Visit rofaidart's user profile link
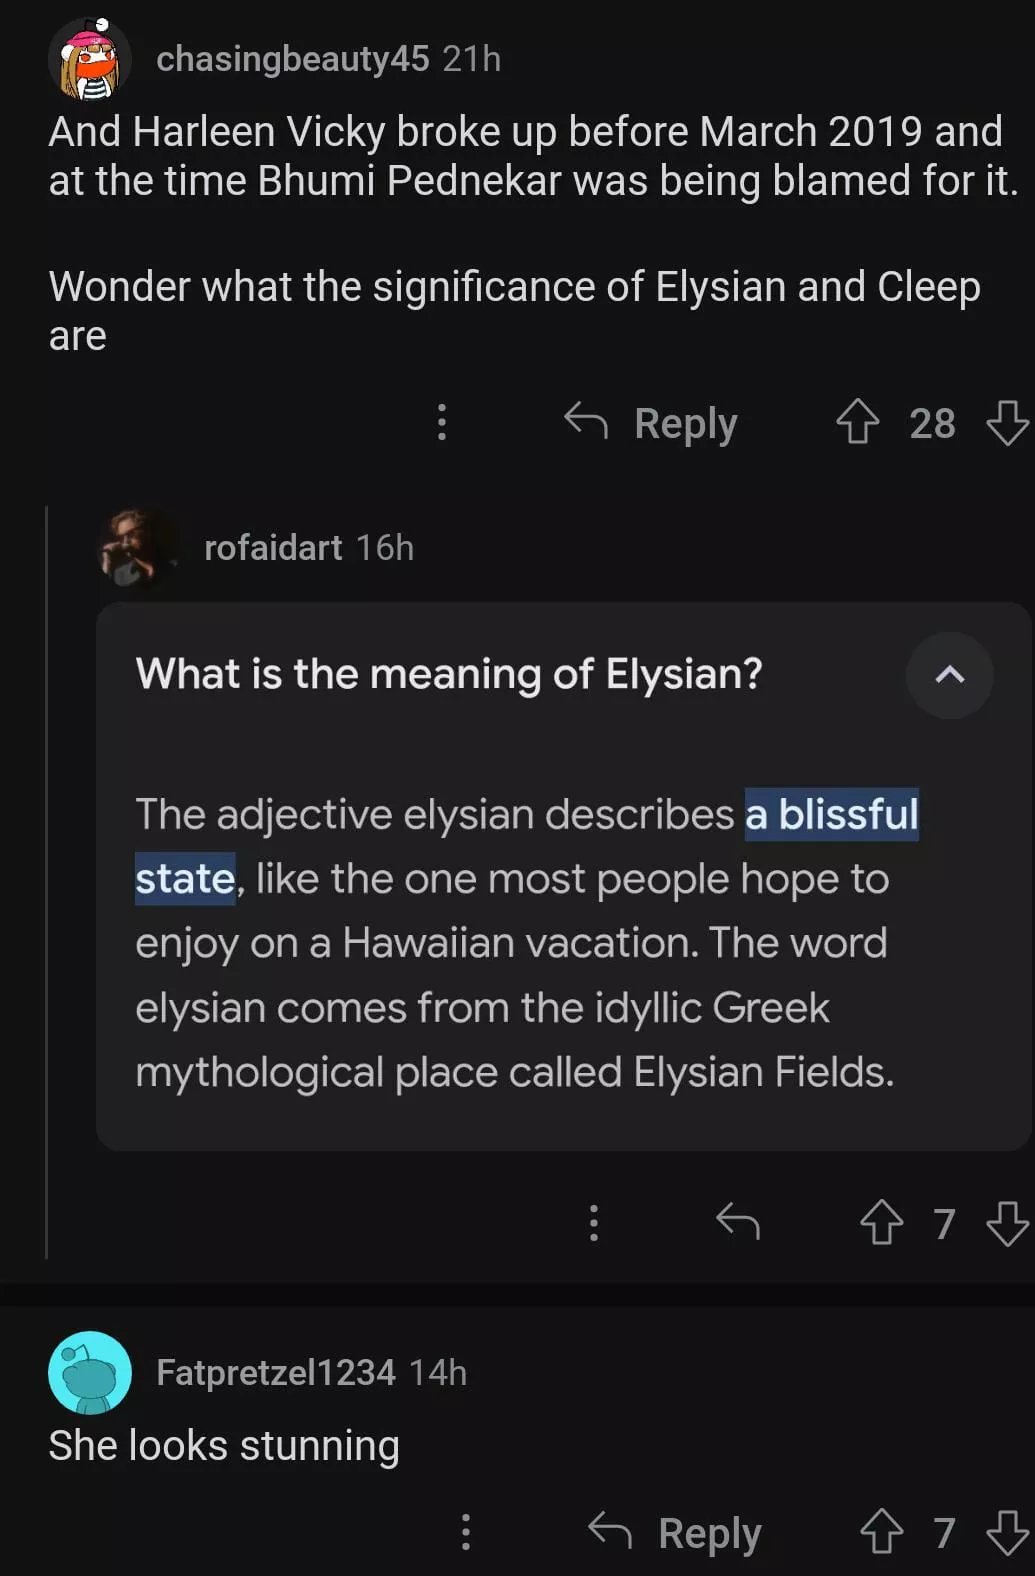This screenshot has width=1035, height=1576. coord(273,548)
